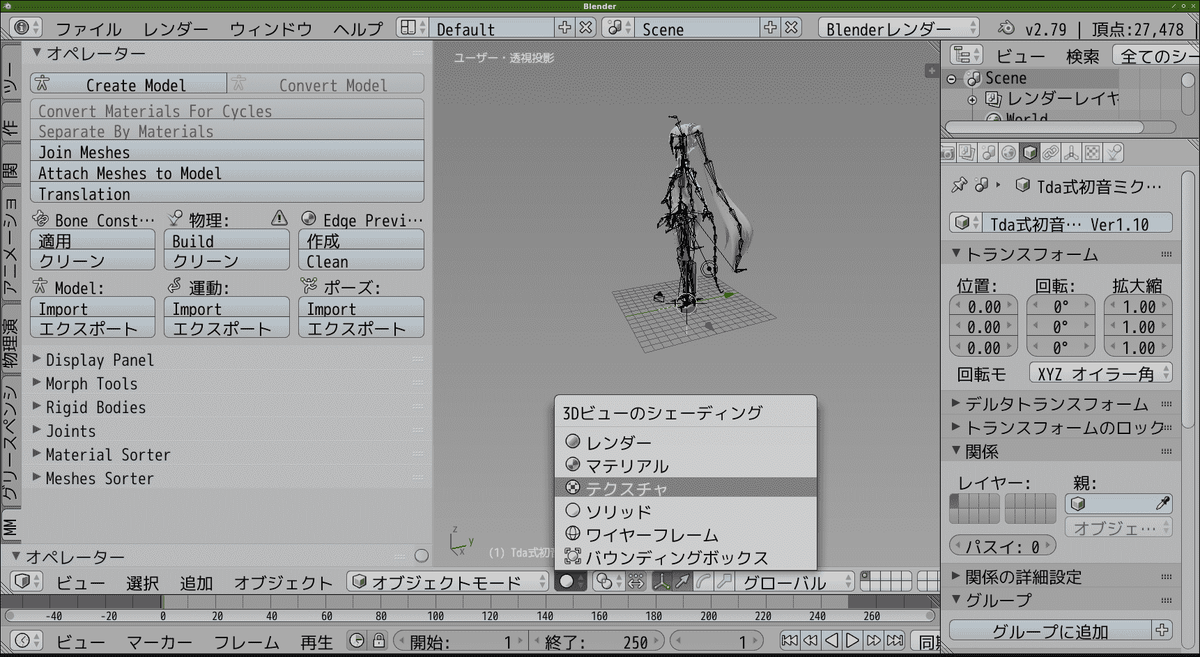
Task: Collapse the Scene tree node in outliner
Action: 952,78
